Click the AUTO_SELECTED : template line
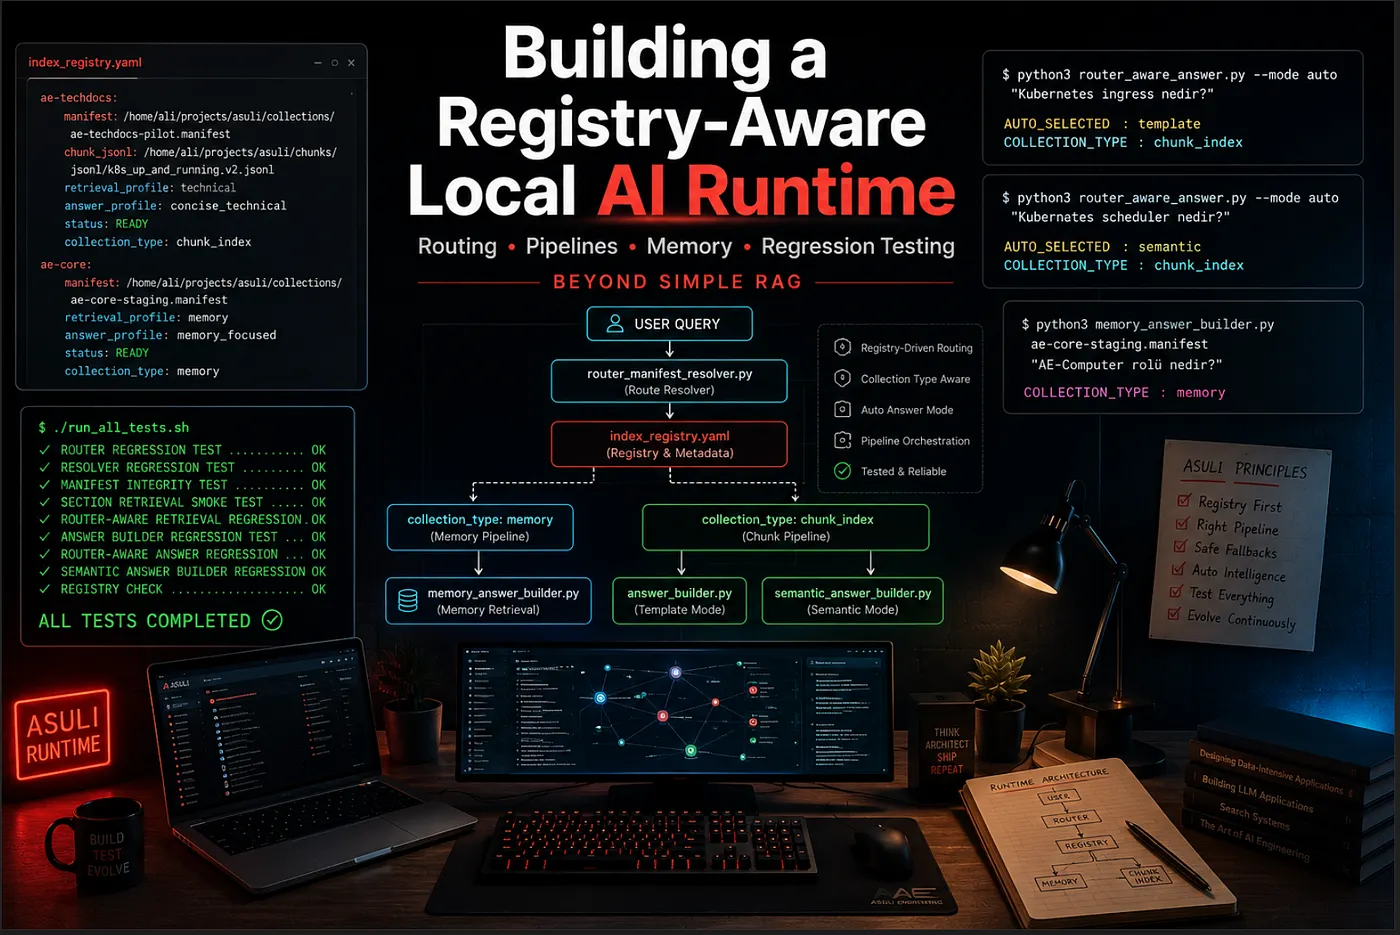This screenshot has width=1400, height=935. [x=1102, y=124]
